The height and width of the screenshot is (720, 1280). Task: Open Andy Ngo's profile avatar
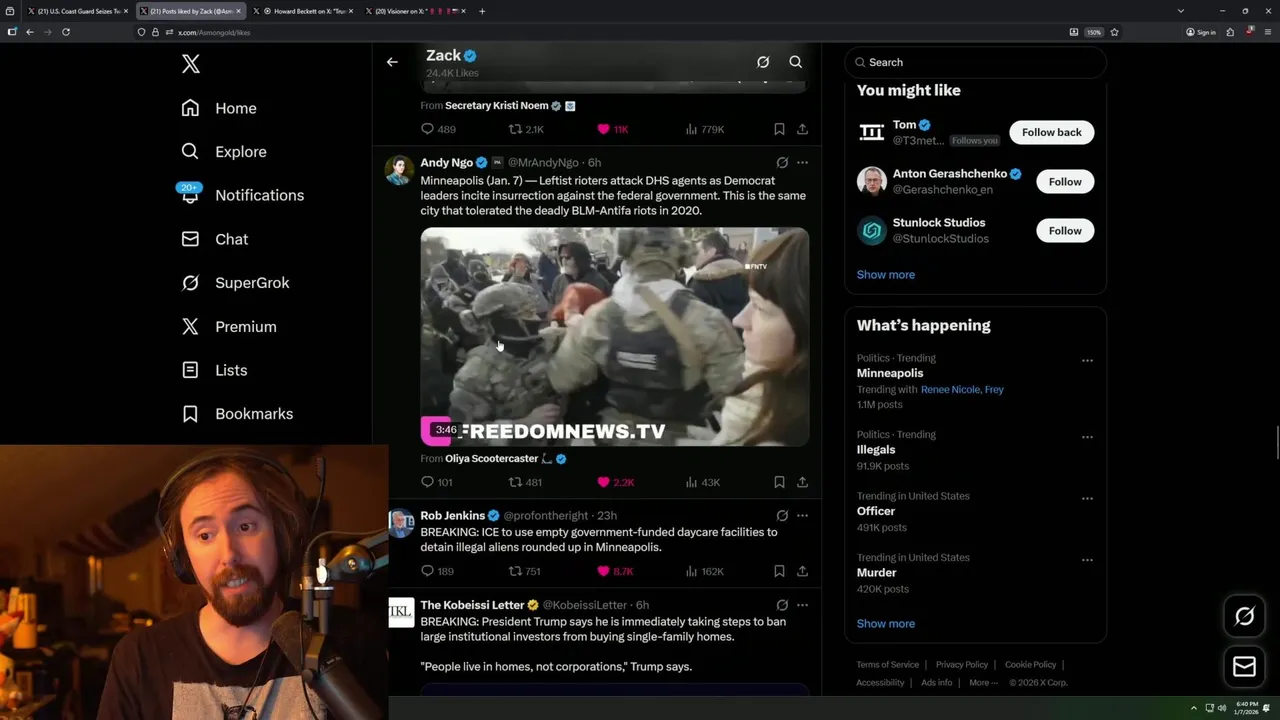[400, 170]
